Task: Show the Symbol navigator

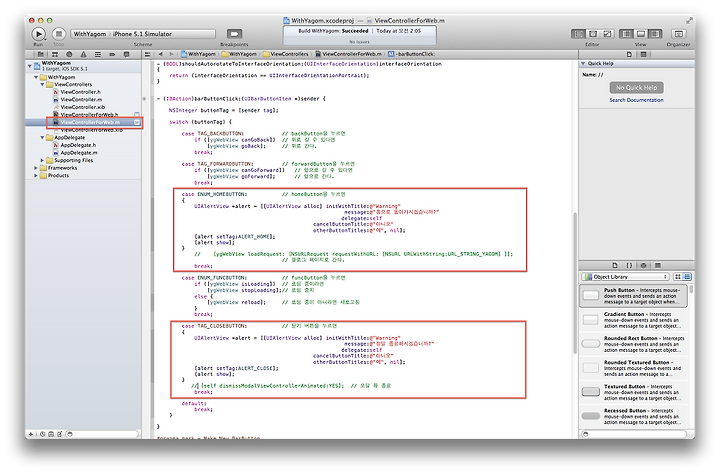Action: point(55,54)
